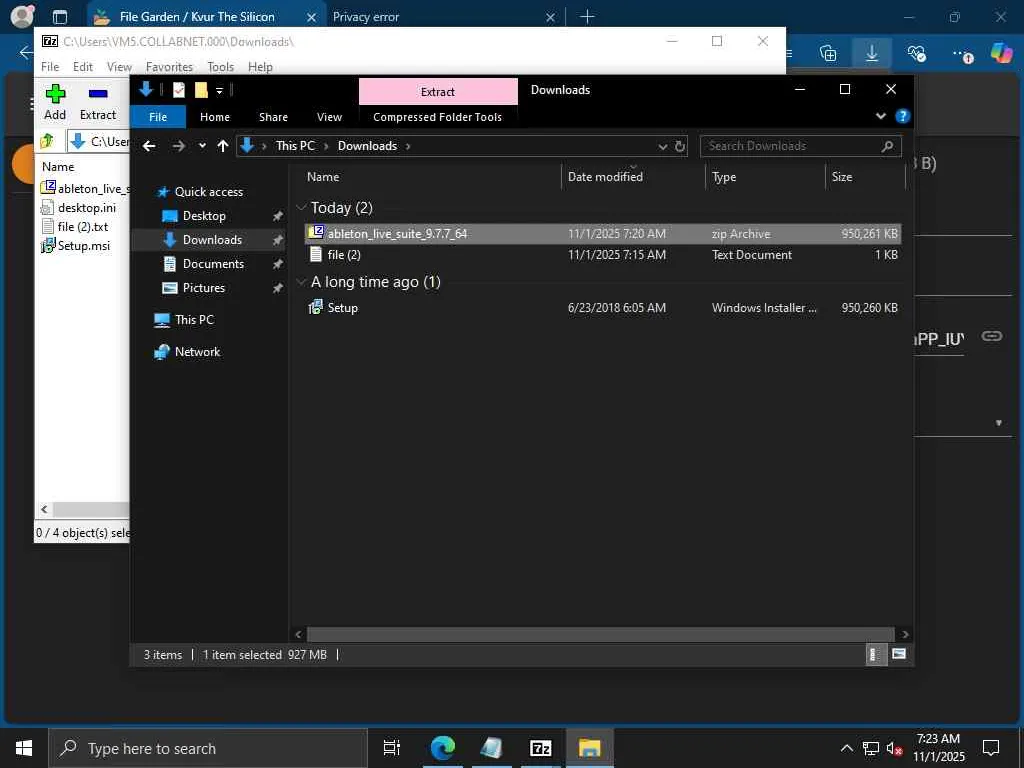Click the Properties quick access toolbar icon
This screenshot has width=1024, height=768.
[x=179, y=90]
